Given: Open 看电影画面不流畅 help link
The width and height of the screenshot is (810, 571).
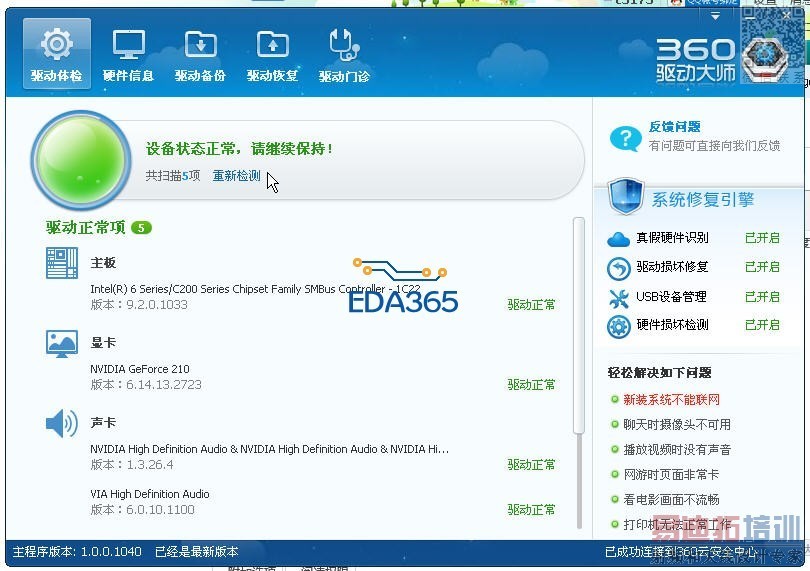Looking at the screenshot, I should pos(671,500).
